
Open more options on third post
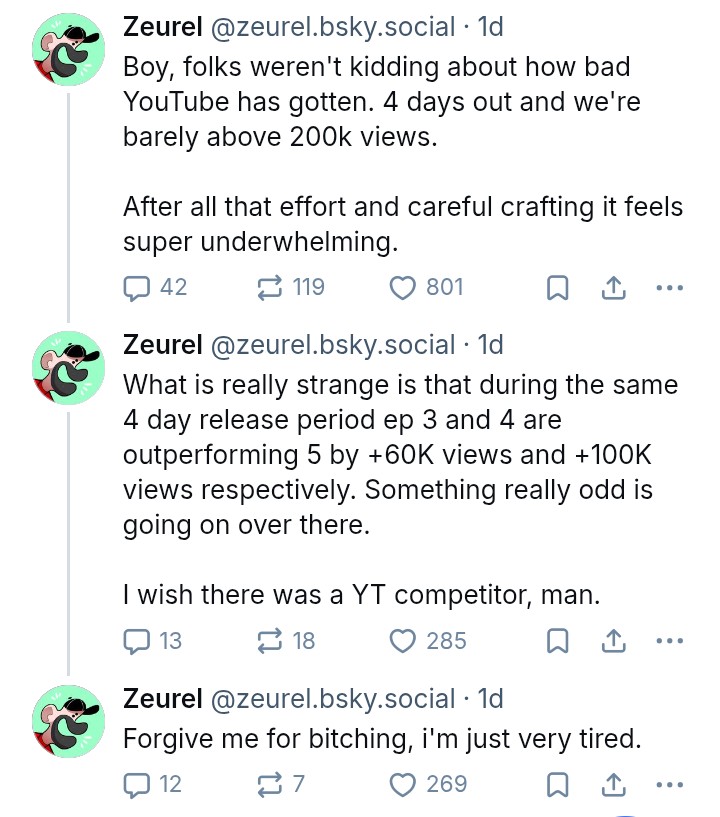pyautogui.click(x=668, y=785)
